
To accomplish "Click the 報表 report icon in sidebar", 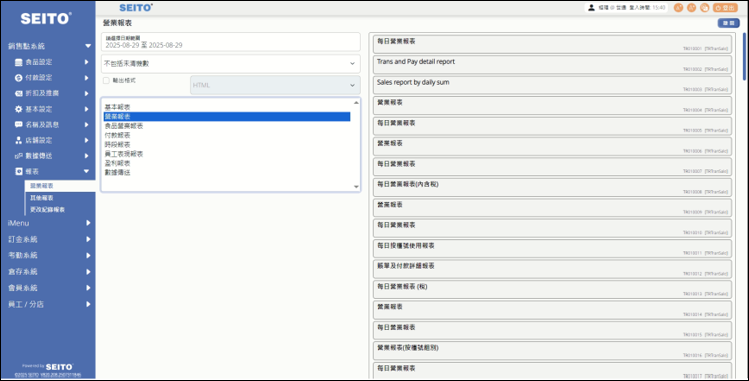I will click(x=18, y=171).
